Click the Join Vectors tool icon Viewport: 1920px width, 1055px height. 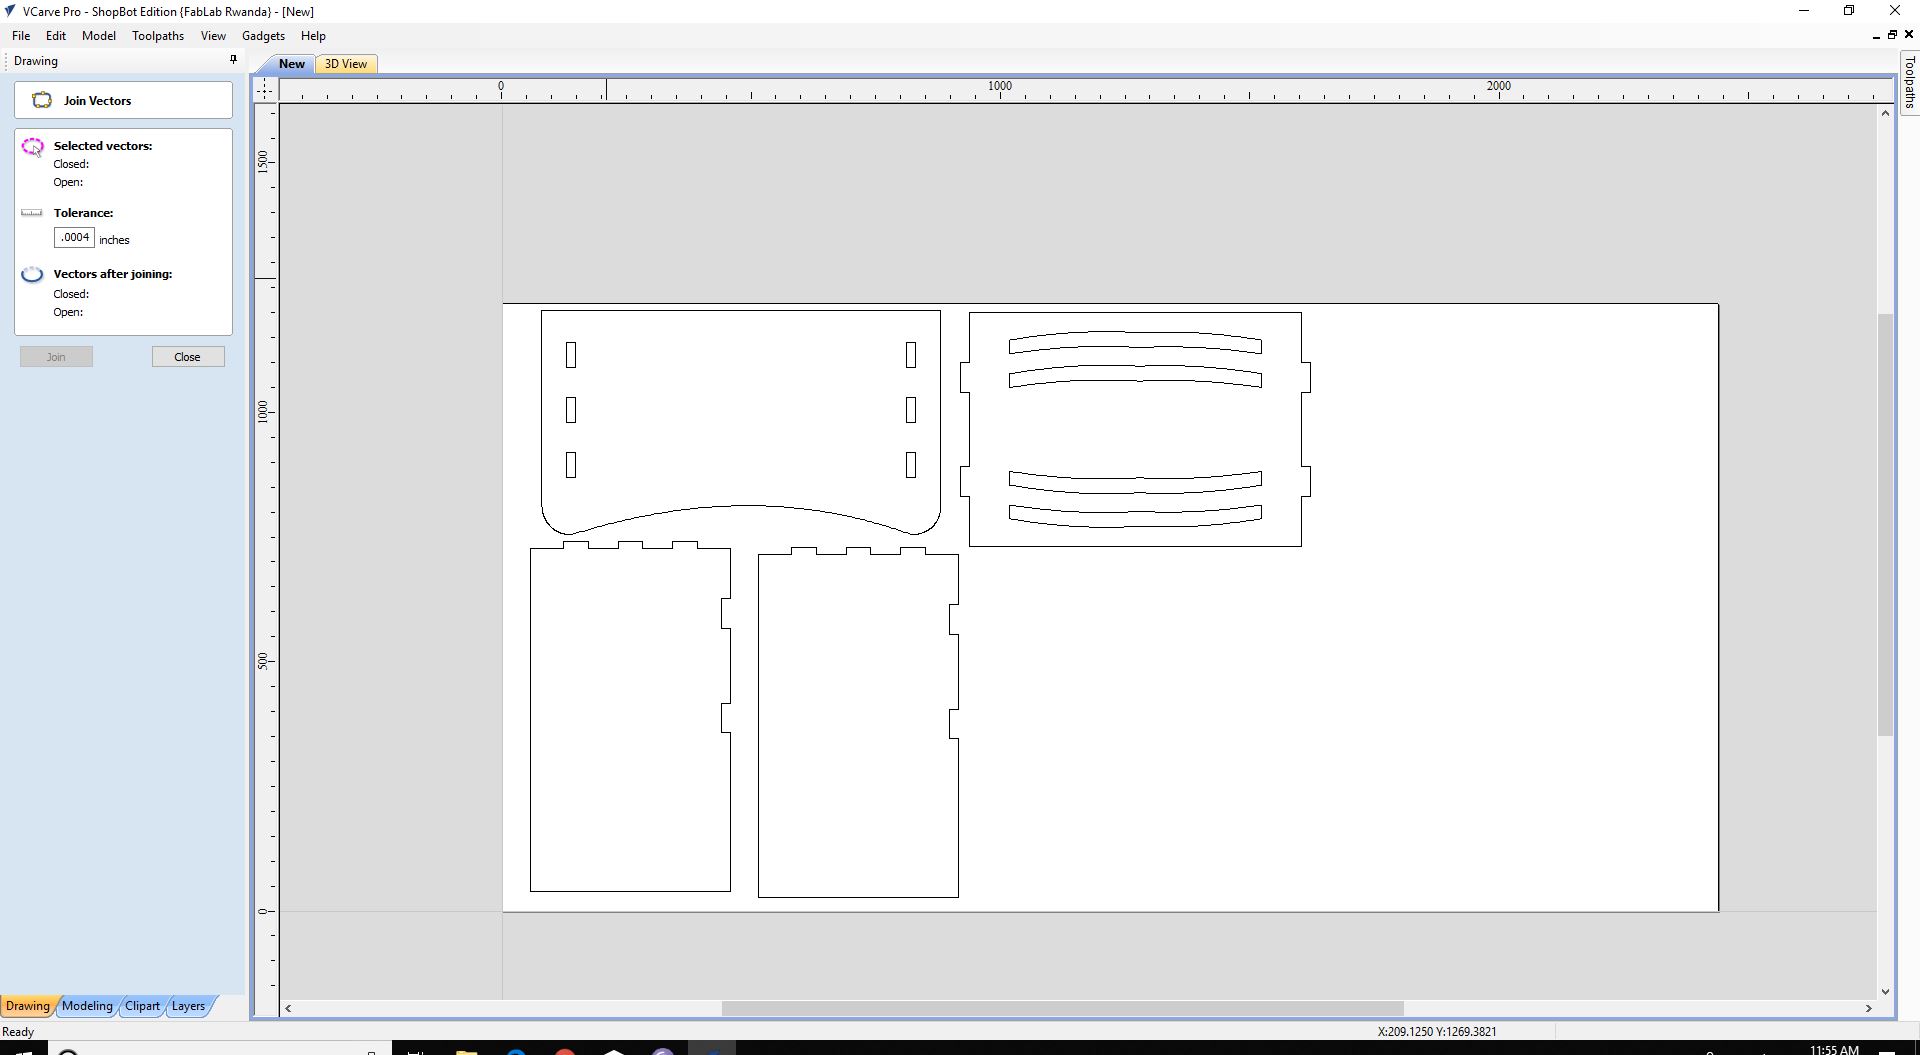(x=42, y=100)
